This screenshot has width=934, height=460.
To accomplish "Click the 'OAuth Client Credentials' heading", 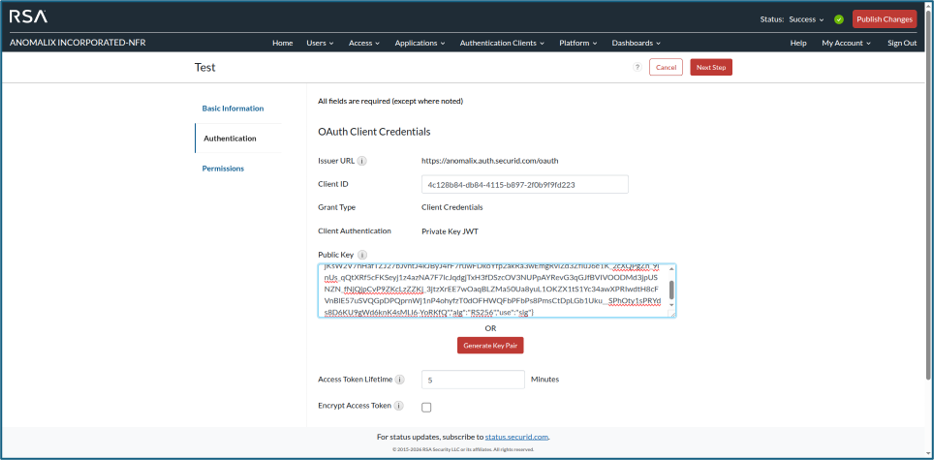I will pyautogui.click(x=374, y=132).
